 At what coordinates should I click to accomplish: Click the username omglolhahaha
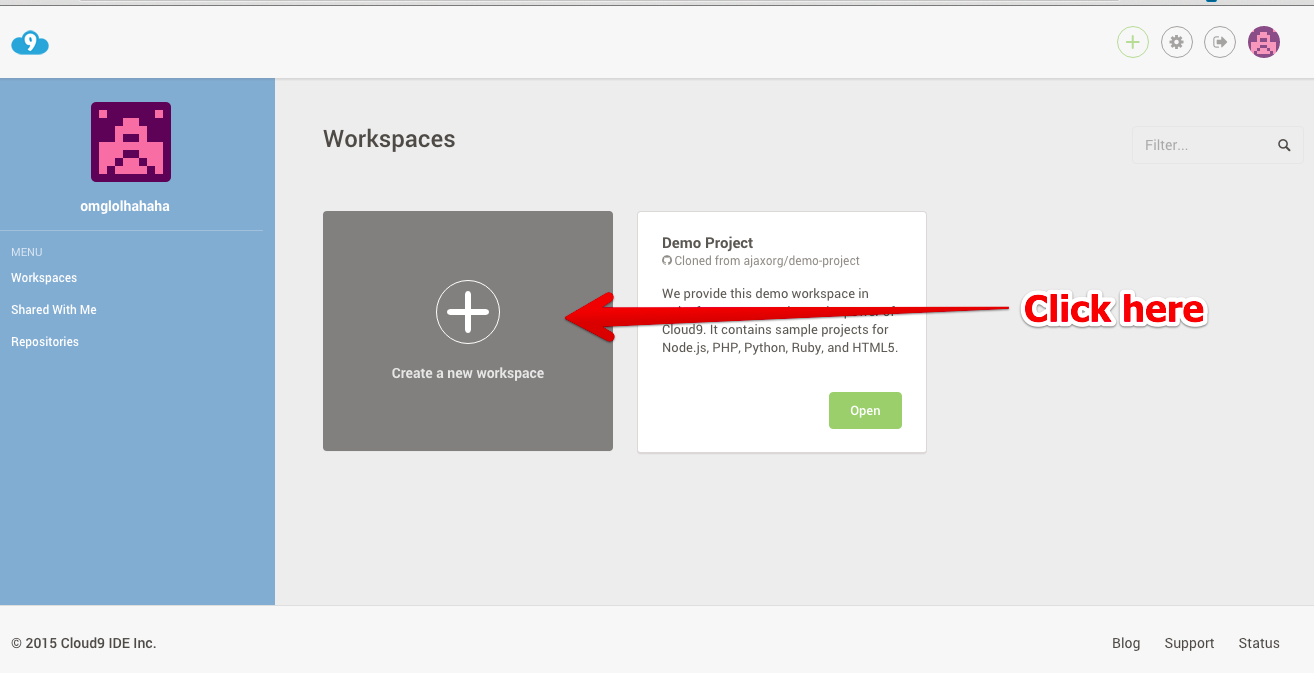tap(125, 206)
